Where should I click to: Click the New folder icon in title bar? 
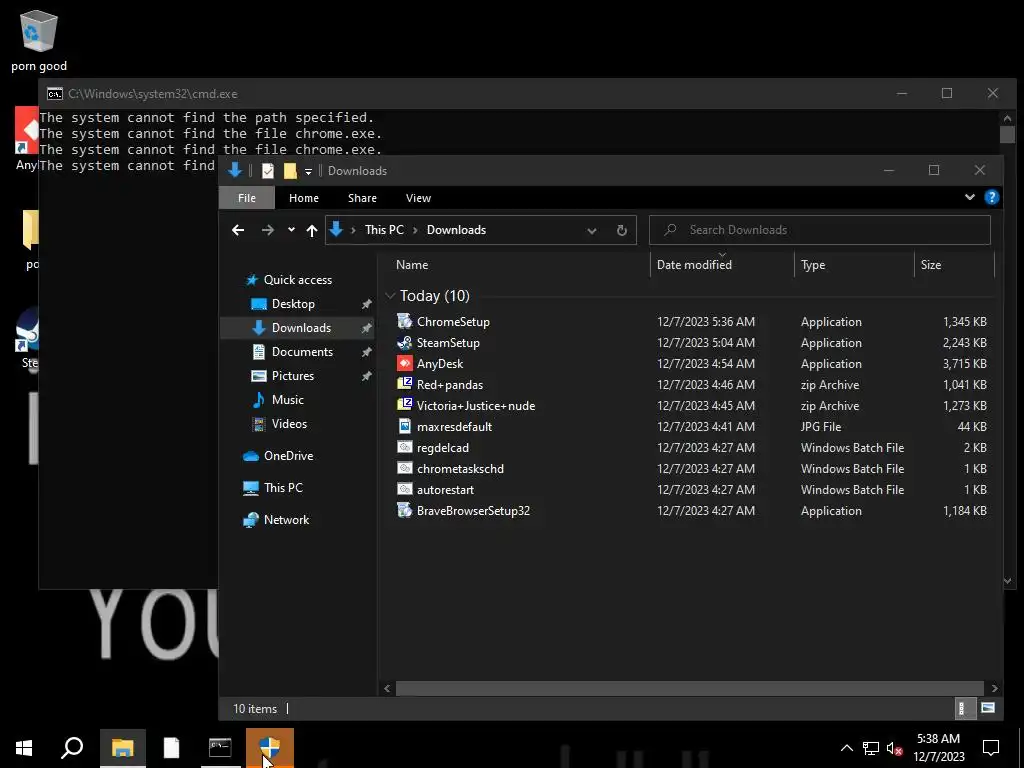[x=290, y=170]
